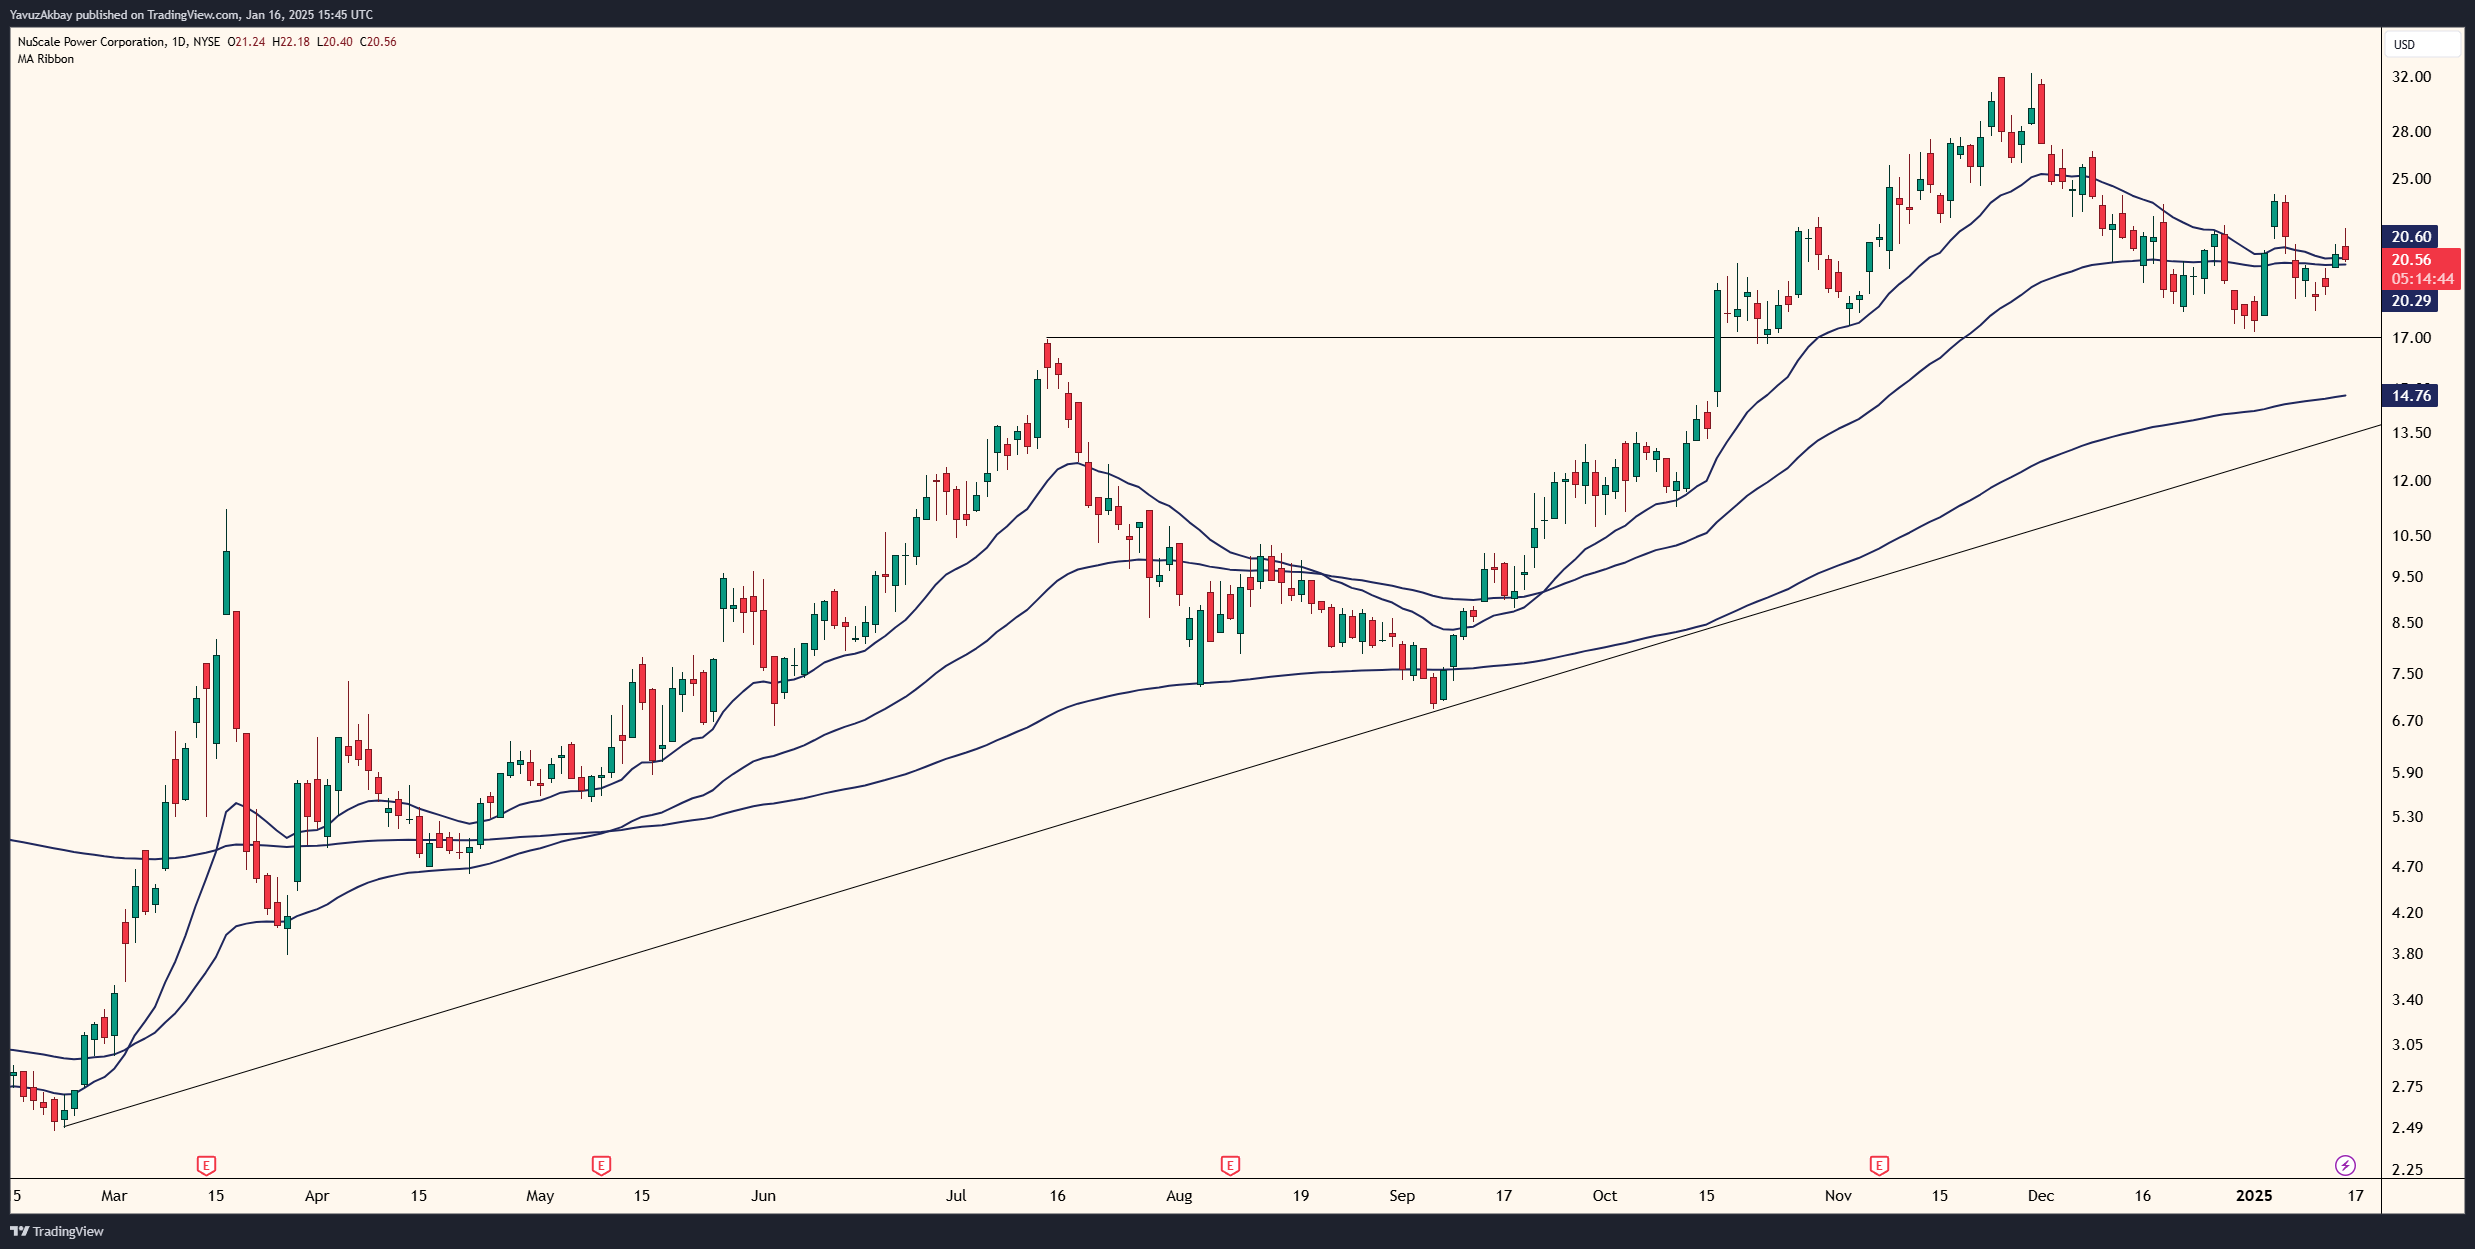The width and height of the screenshot is (2475, 1249).
Task: Click the horizontal resistance line near 17.00
Action: tap(1400, 336)
